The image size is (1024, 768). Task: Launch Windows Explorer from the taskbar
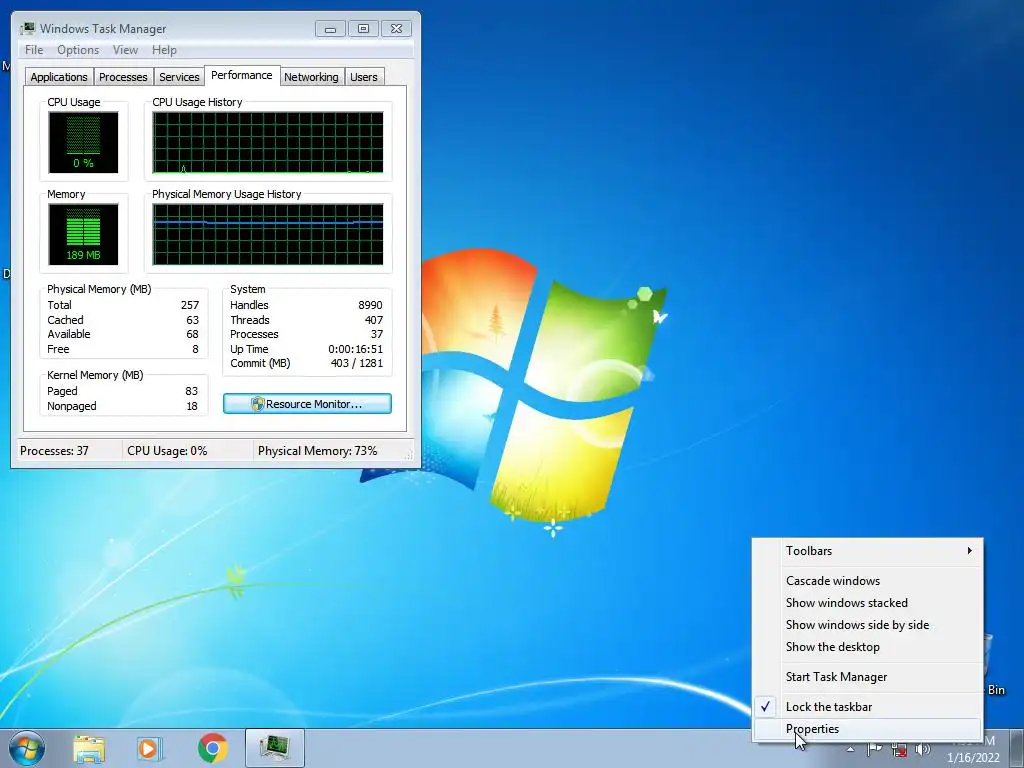coord(89,749)
